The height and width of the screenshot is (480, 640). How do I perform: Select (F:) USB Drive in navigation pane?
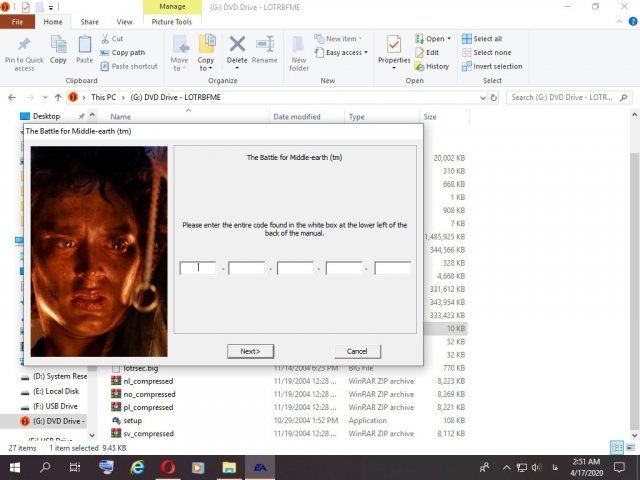coord(55,406)
